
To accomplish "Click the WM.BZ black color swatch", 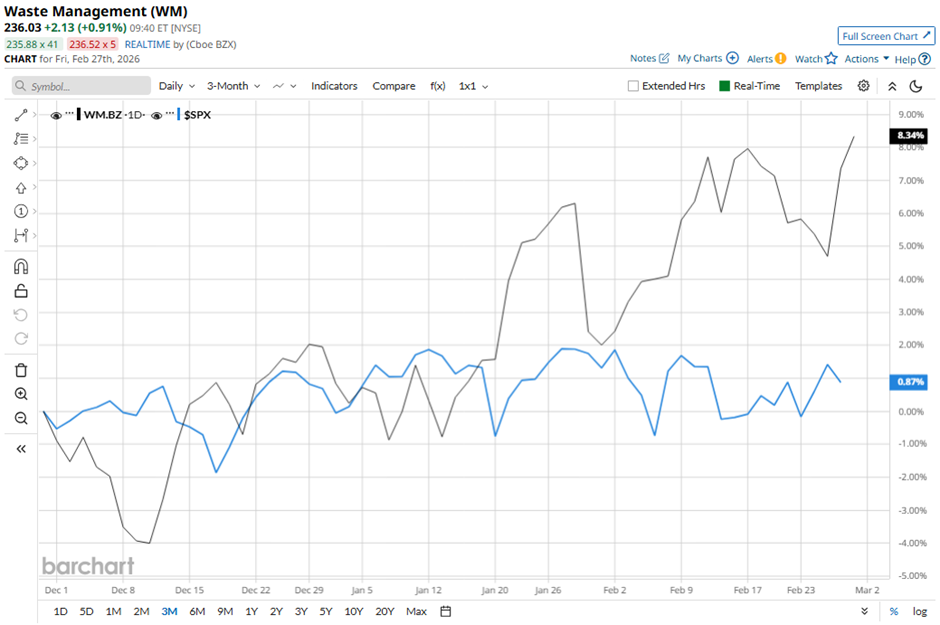I will click(x=79, y=114).
